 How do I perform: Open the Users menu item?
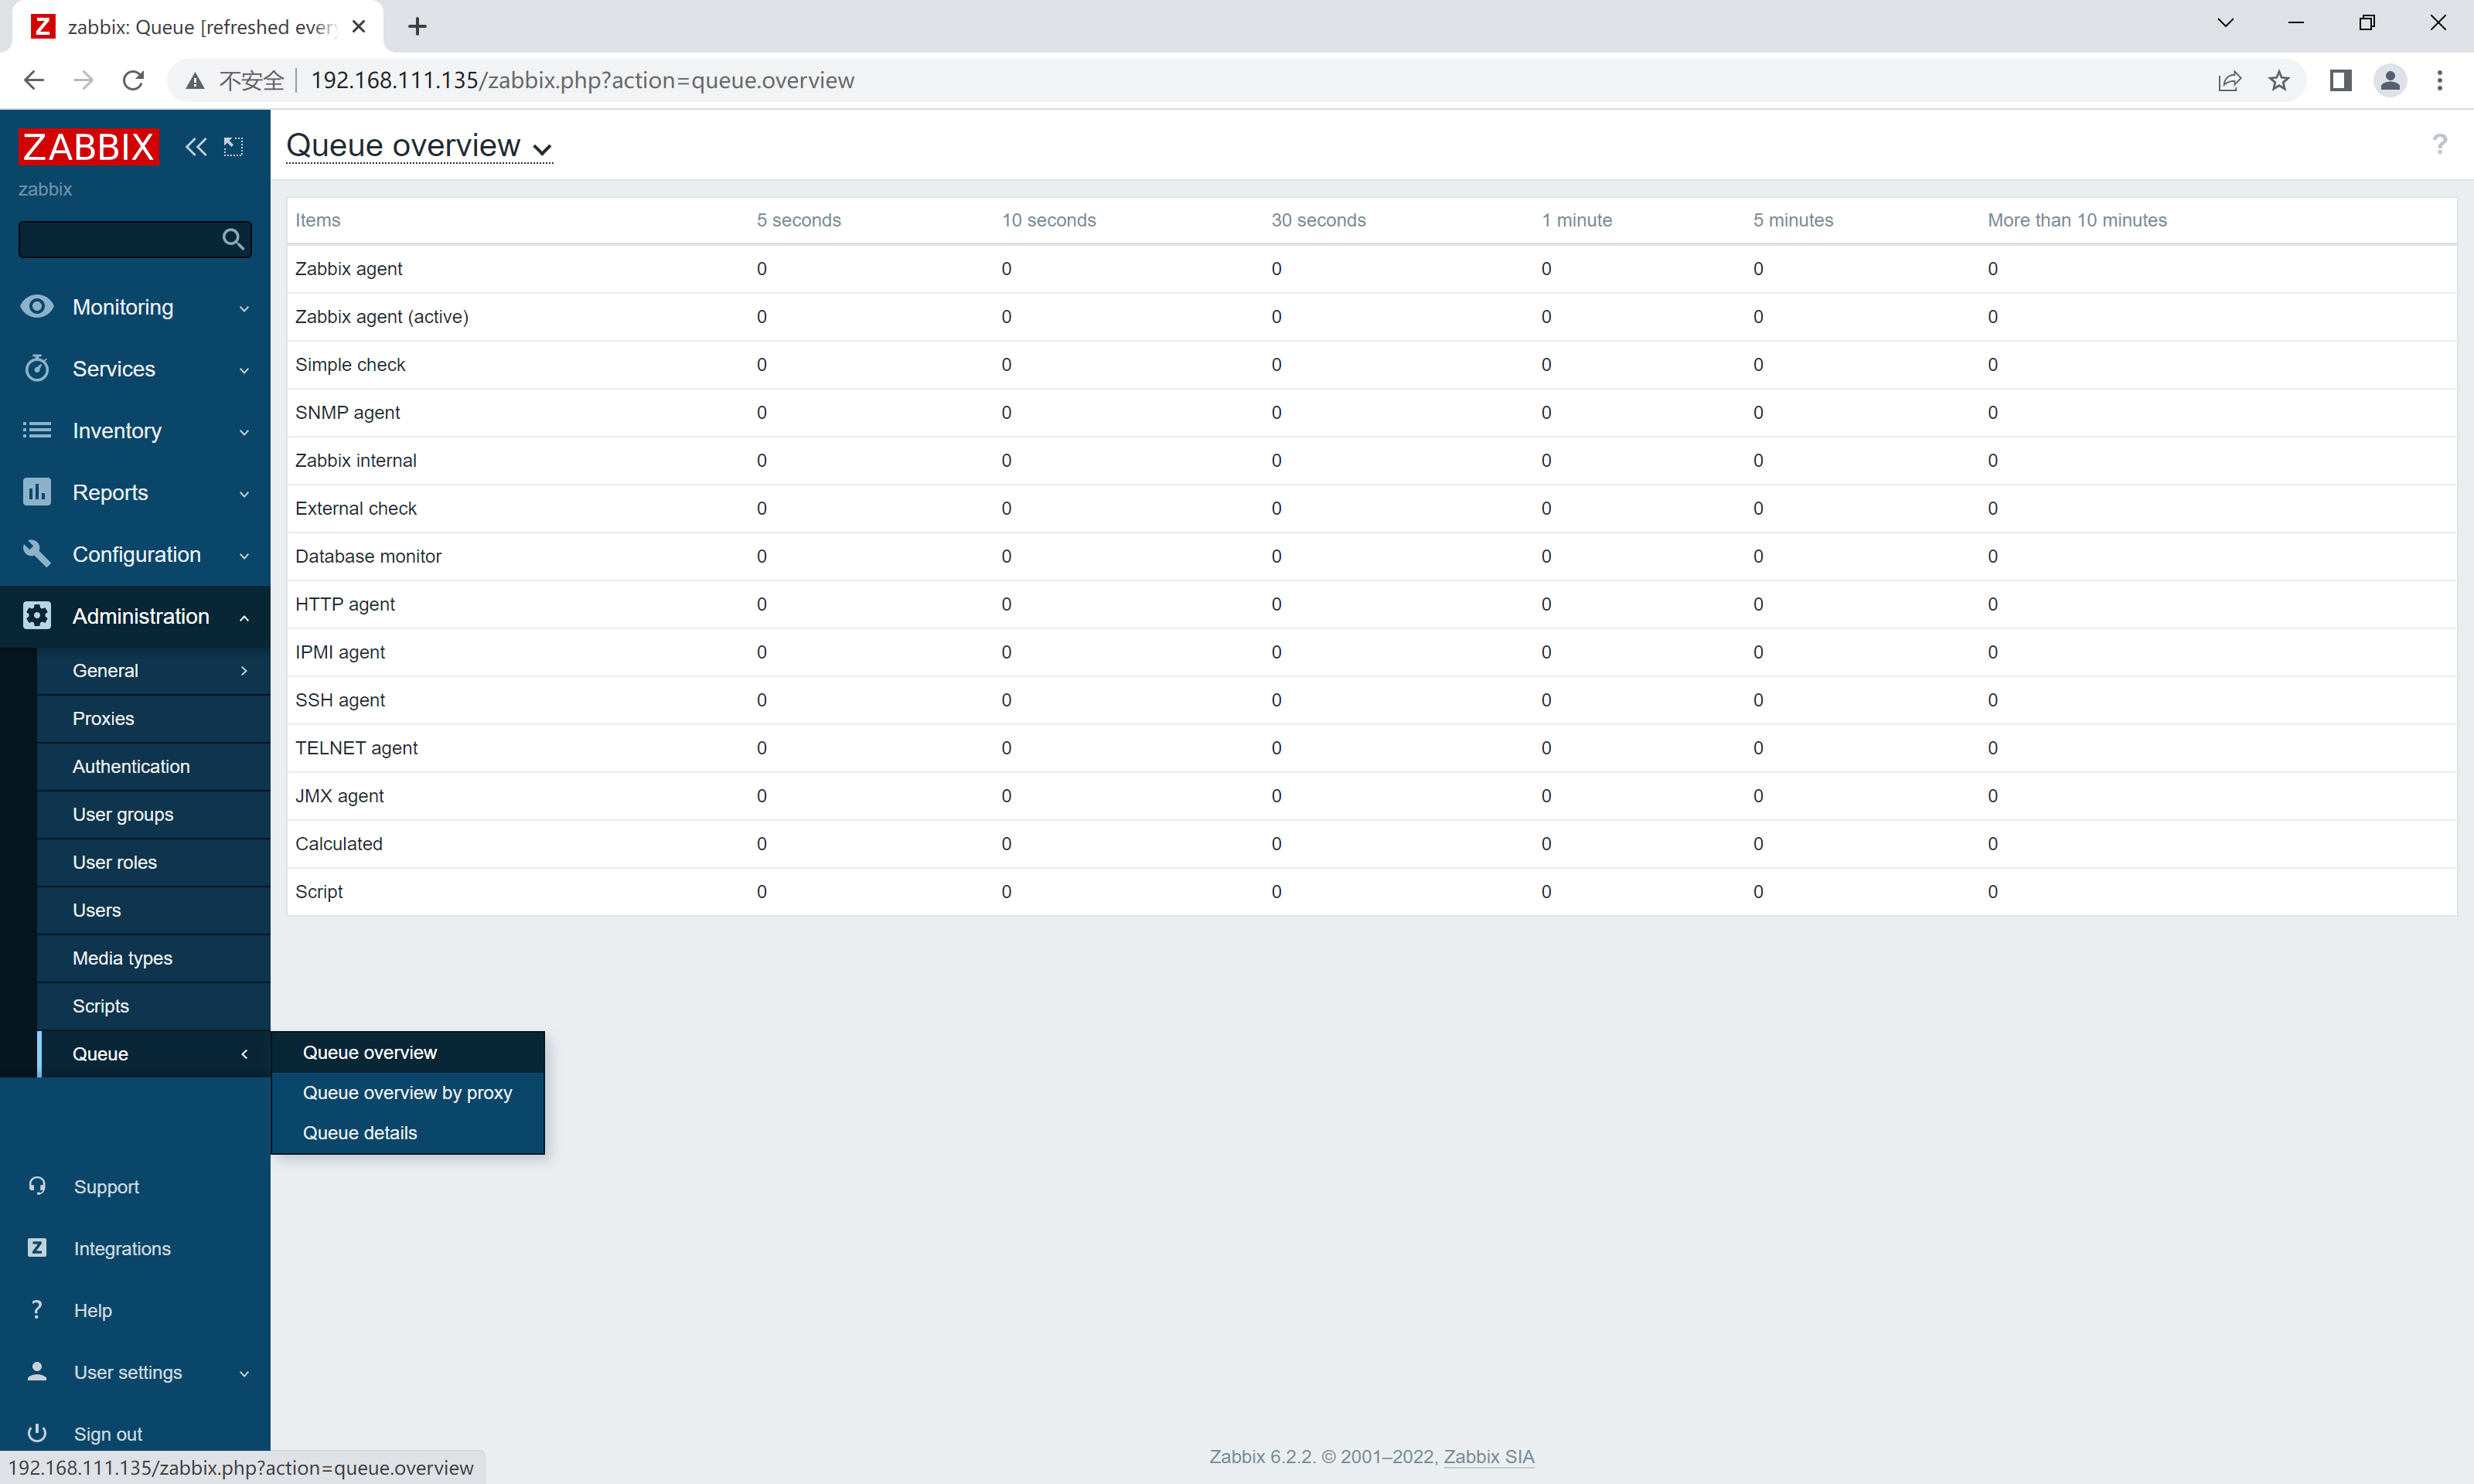pos(154,911)
